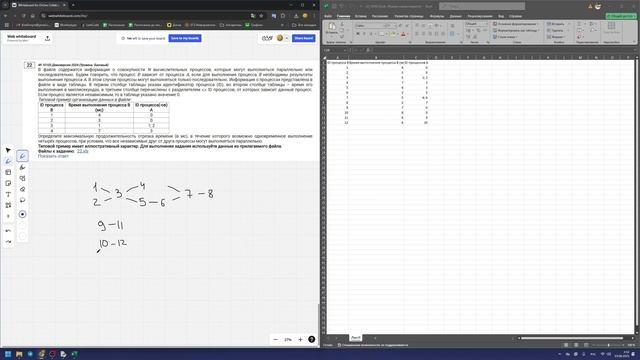Open Windows Start menu

[x=8, y=354]
